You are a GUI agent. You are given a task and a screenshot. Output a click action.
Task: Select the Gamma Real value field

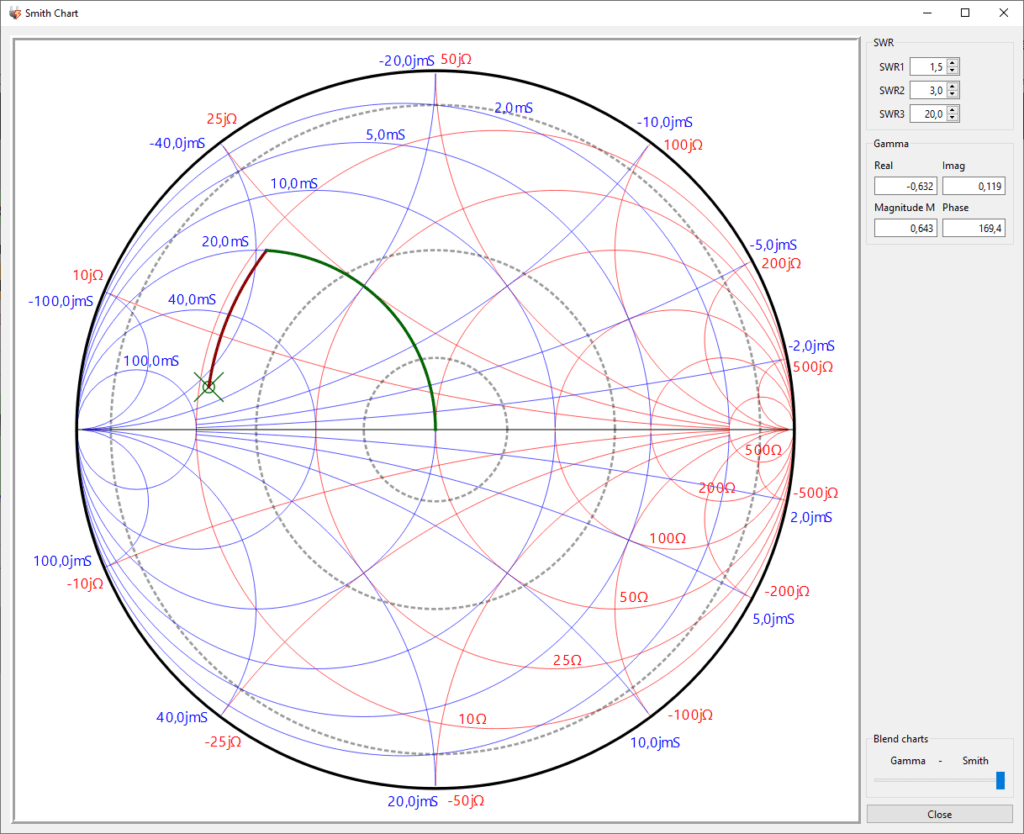click(x=905, y=186)
